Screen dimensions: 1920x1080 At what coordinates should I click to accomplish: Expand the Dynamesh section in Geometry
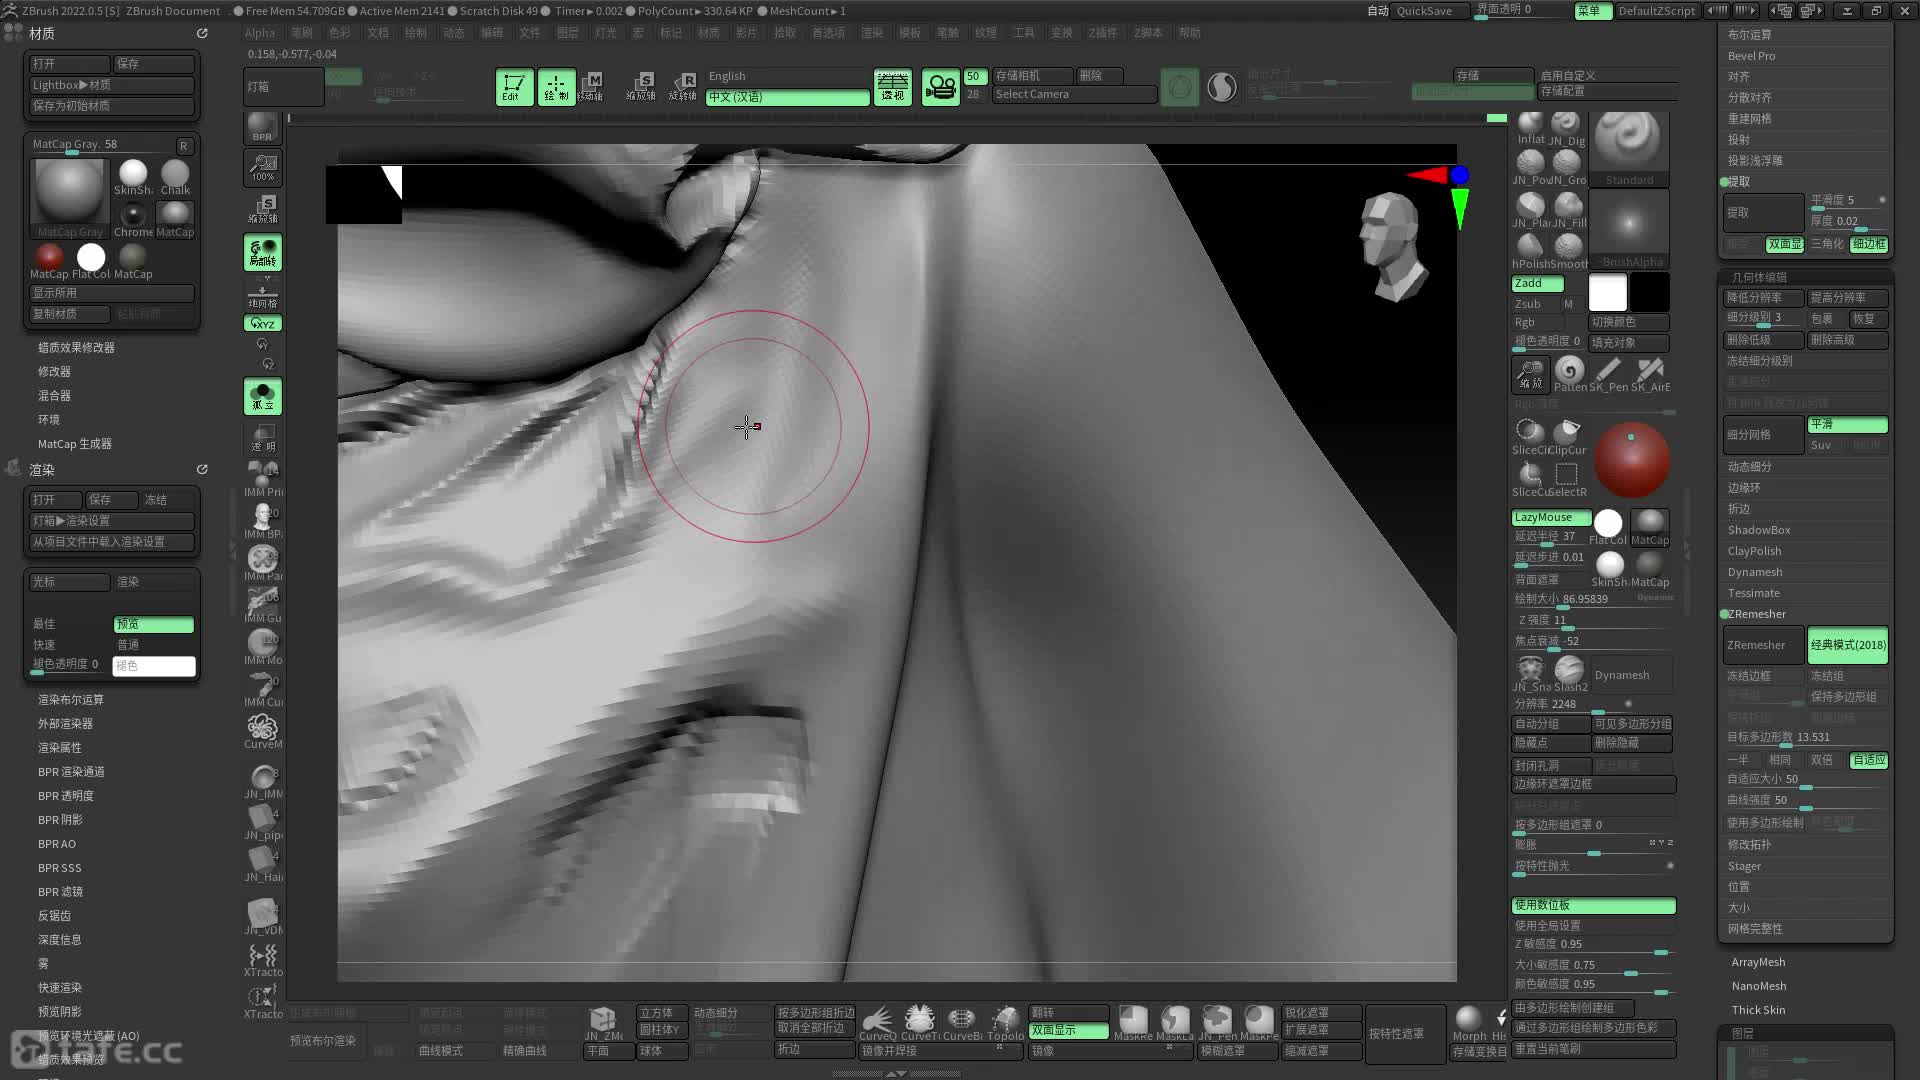point(1755,572)
